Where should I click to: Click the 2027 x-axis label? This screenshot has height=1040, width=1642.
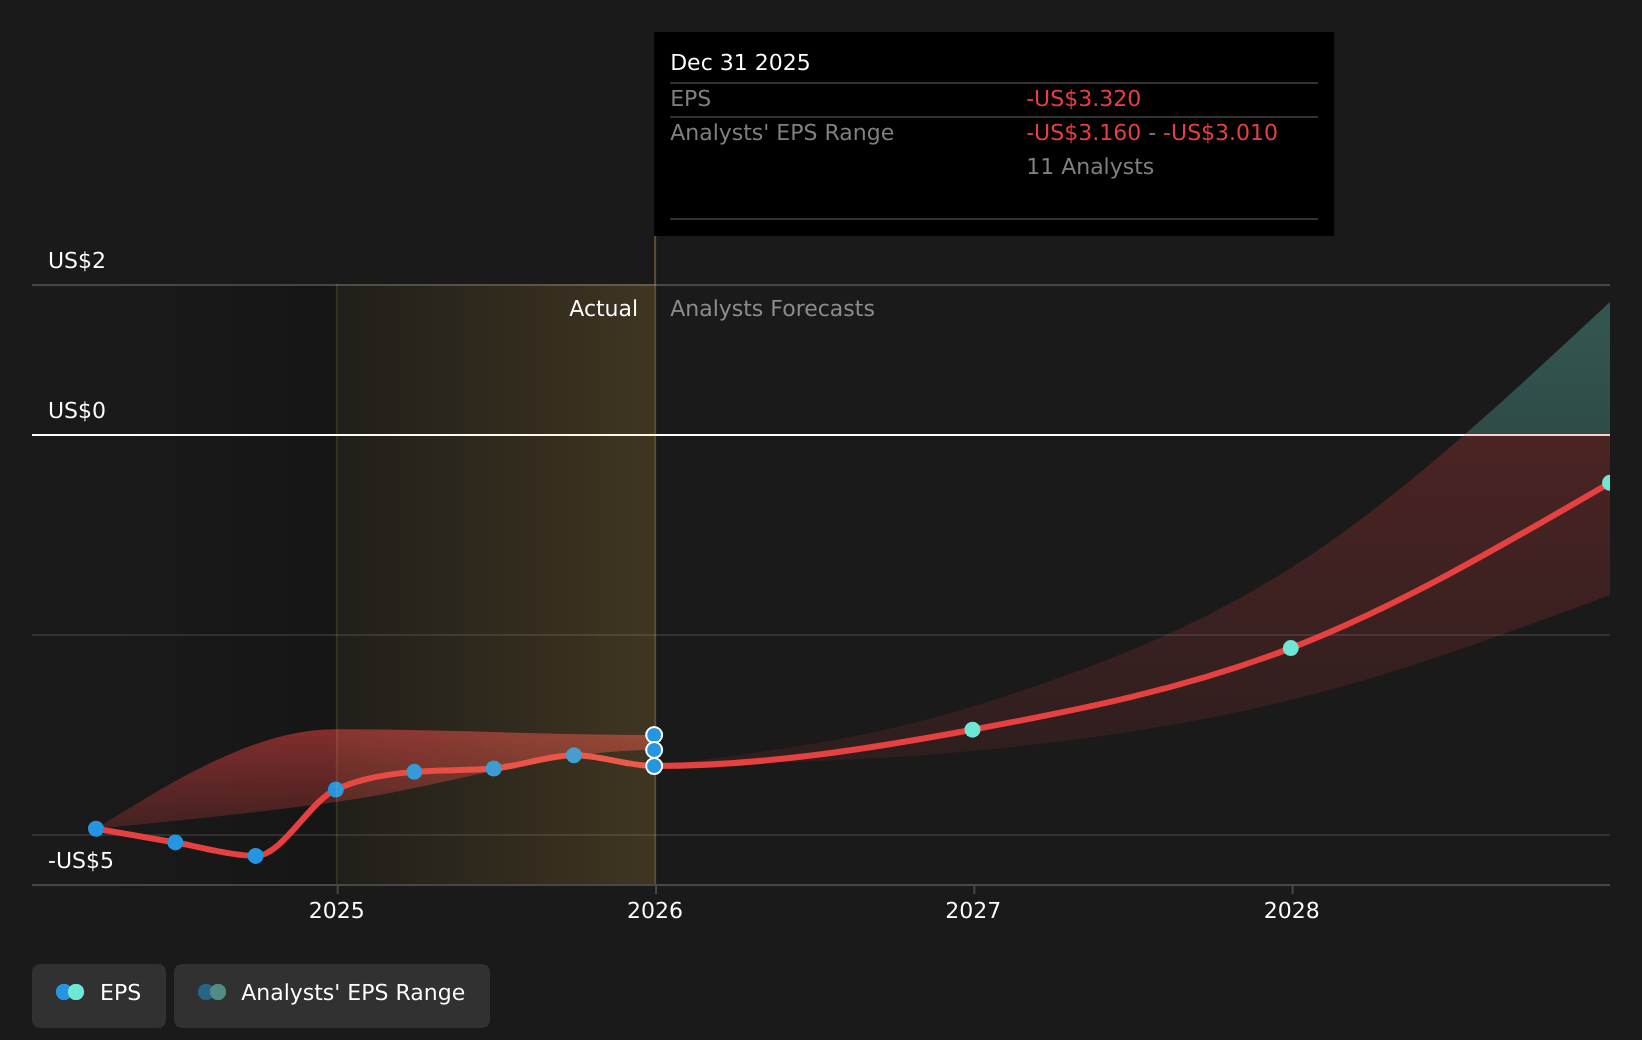973,911
